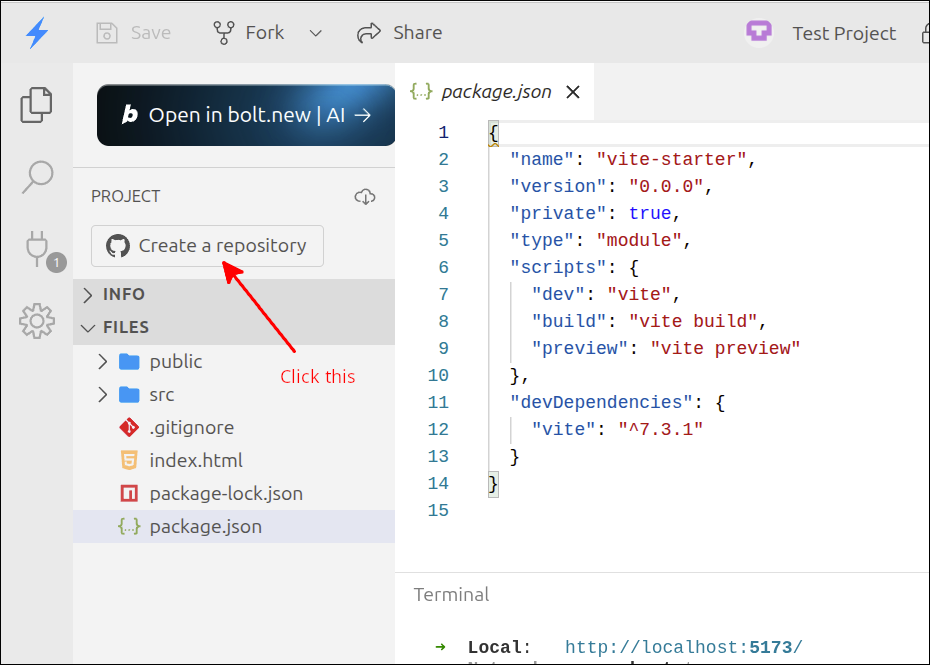Click the Share button
The image size is (930, 665).
coord(400,33)
